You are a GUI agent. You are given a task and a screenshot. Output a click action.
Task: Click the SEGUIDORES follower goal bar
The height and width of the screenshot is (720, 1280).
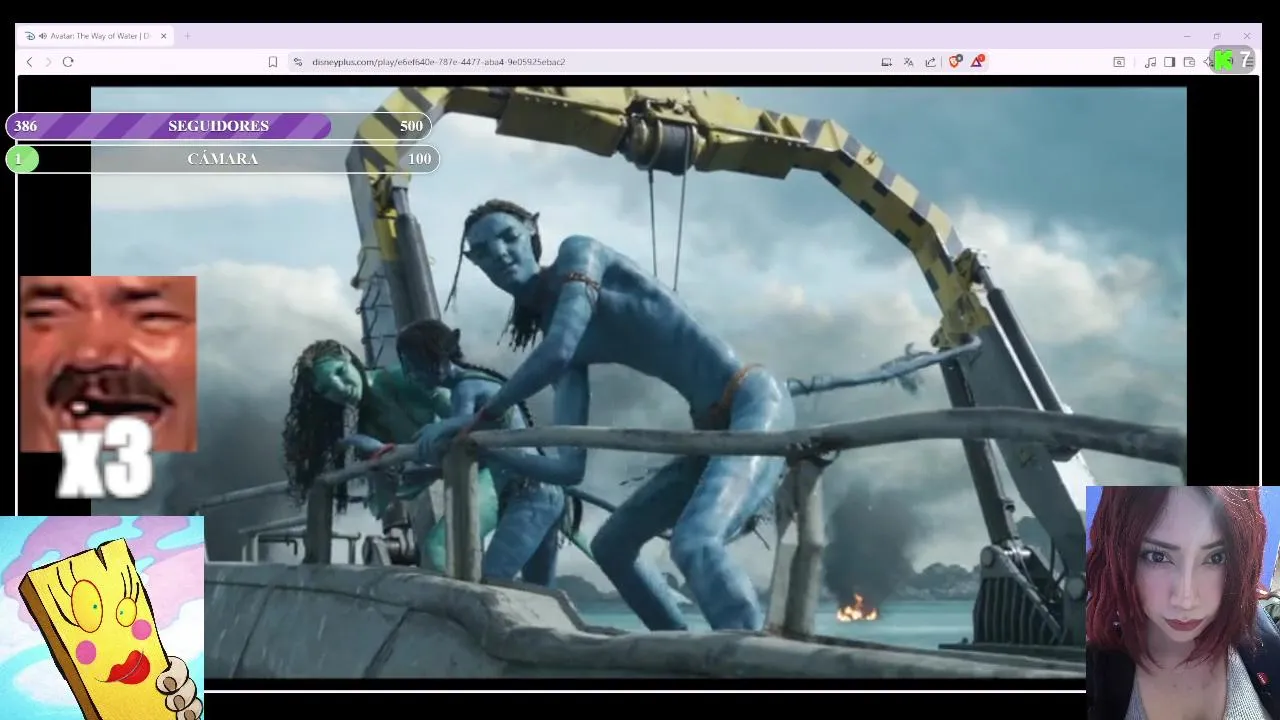tap(218, 126)
